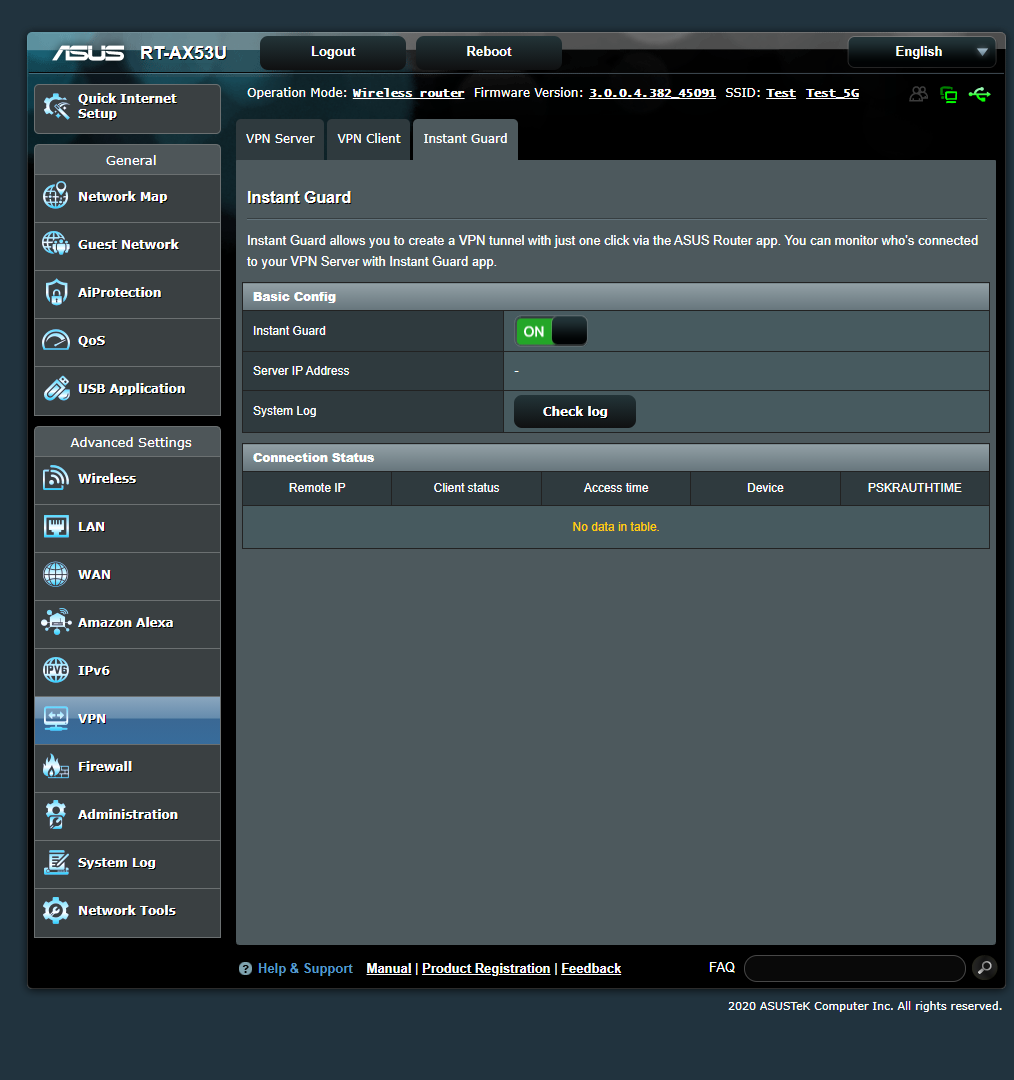Open the English language dropdown

pos(920,51)
